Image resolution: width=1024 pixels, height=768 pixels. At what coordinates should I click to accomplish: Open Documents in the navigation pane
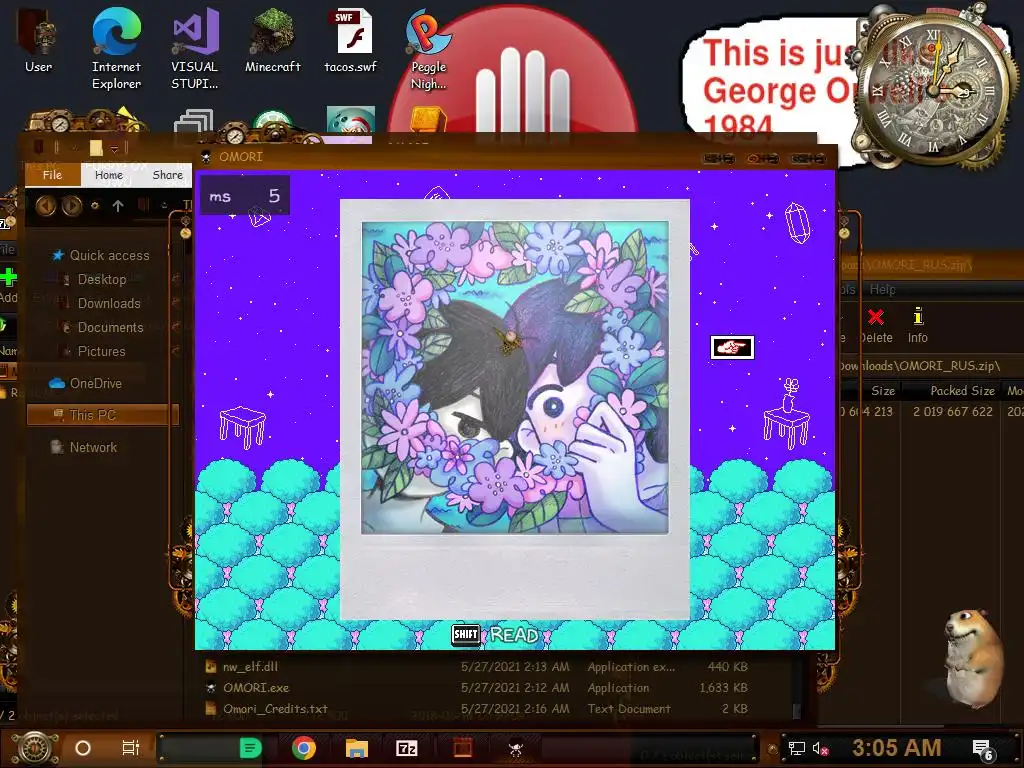point(110,328)
